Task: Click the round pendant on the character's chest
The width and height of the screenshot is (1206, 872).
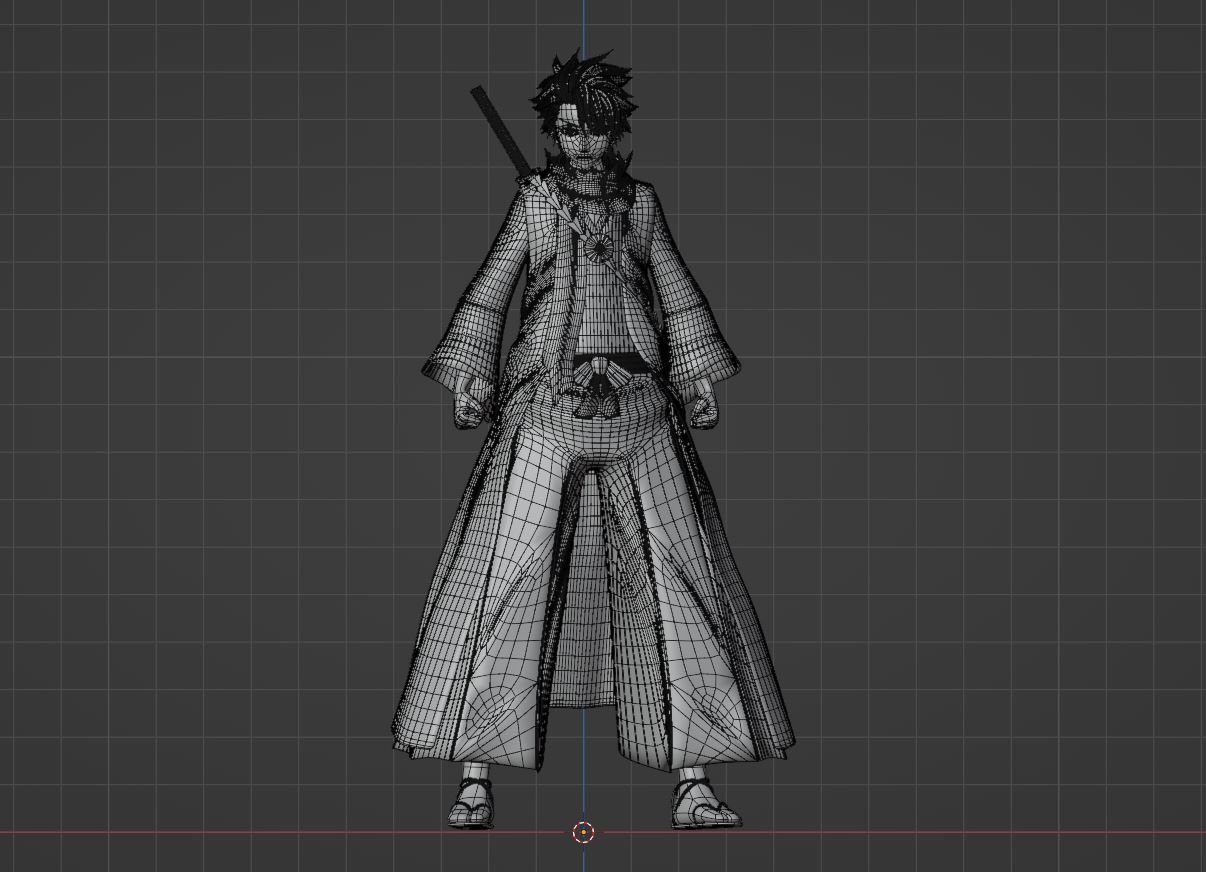Action: click(600, 249)
